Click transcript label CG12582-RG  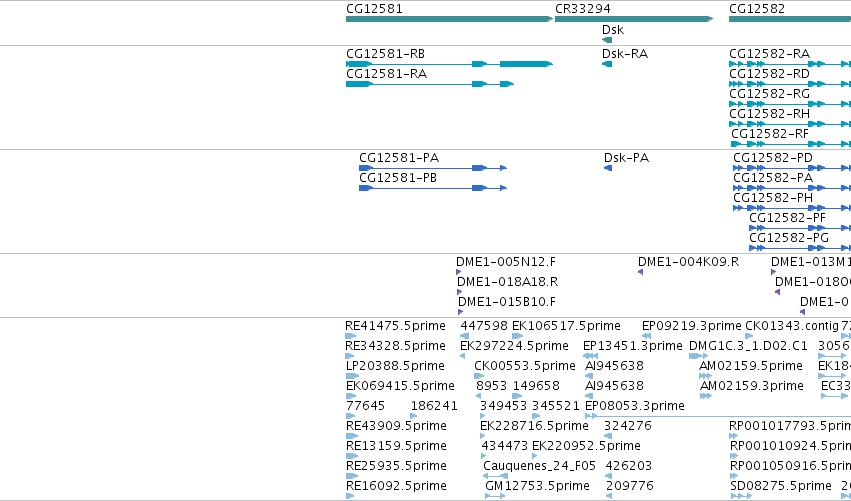(769, 93)
